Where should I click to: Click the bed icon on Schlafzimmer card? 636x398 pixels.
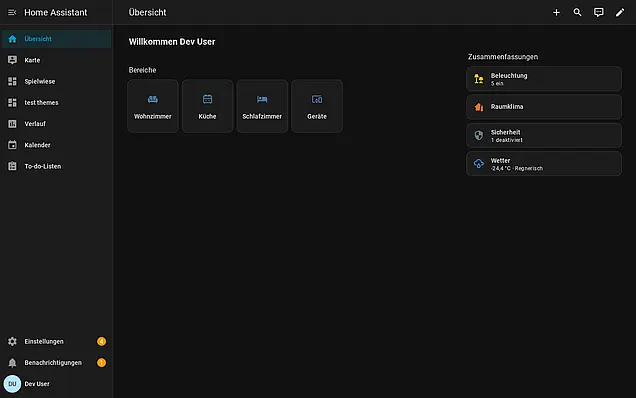pos(262,99)
